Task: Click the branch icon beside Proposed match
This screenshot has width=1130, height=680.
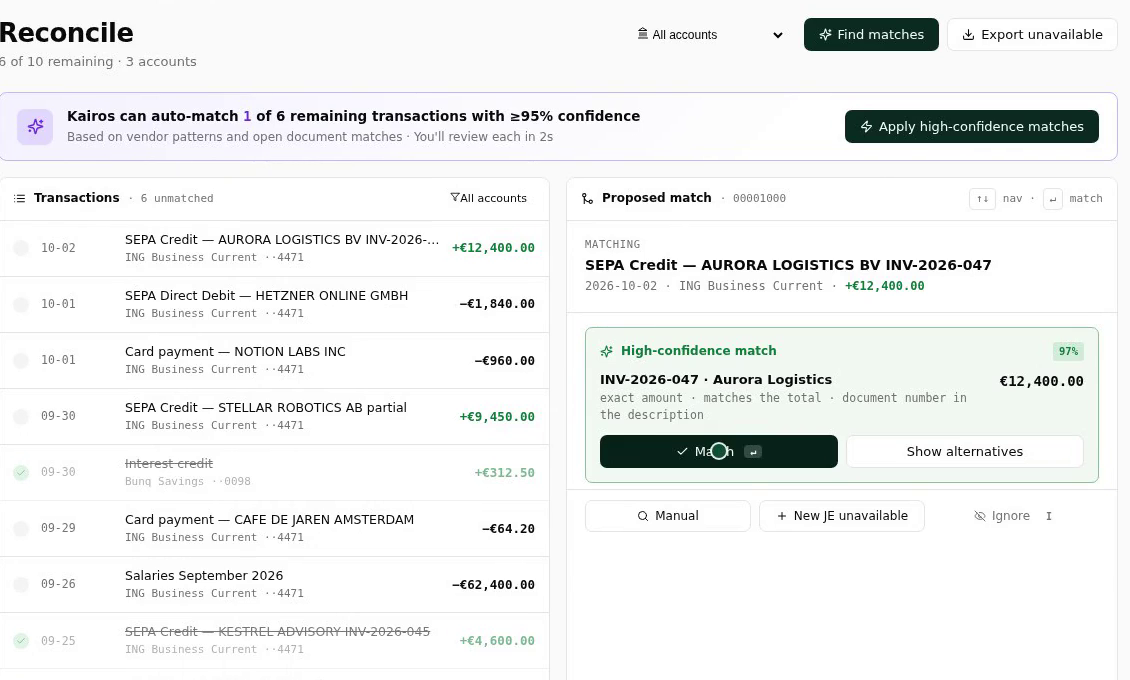Action: click(x=588, y=198)
